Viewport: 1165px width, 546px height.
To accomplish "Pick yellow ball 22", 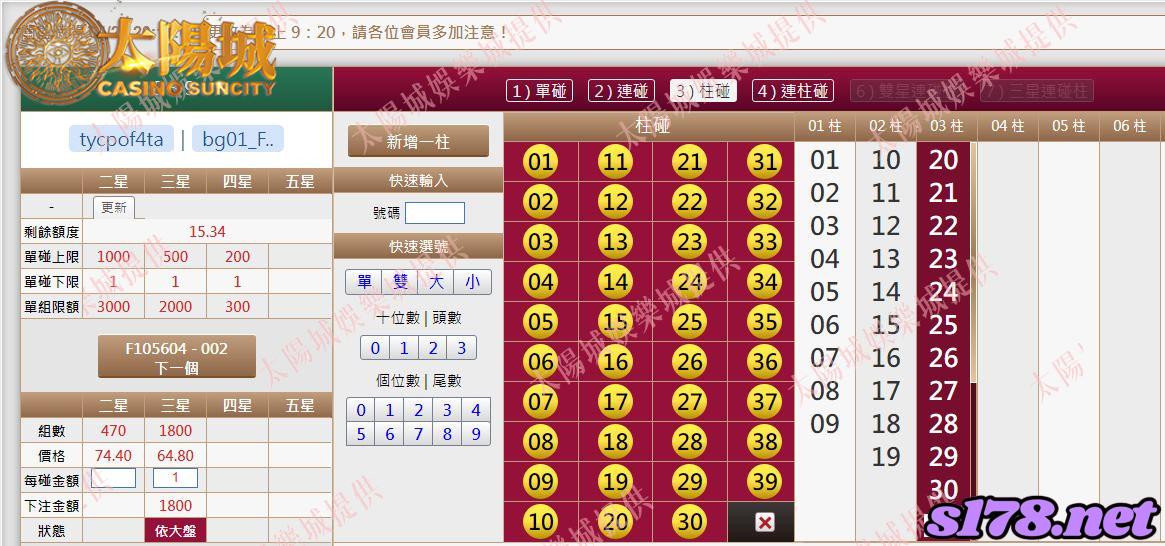I will click(689, 202).
